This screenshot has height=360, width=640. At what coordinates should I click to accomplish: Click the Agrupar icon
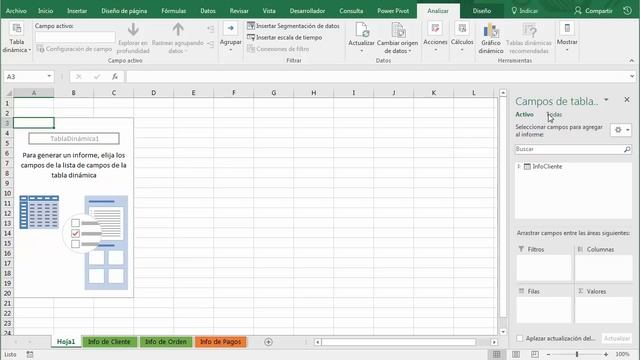231,29
